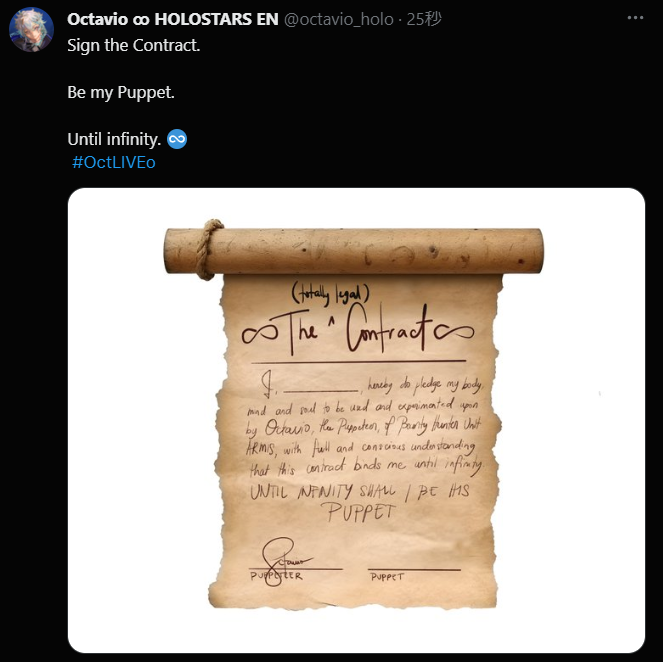Click the wooden roller at the top of the scroll

tap(353, 251)
